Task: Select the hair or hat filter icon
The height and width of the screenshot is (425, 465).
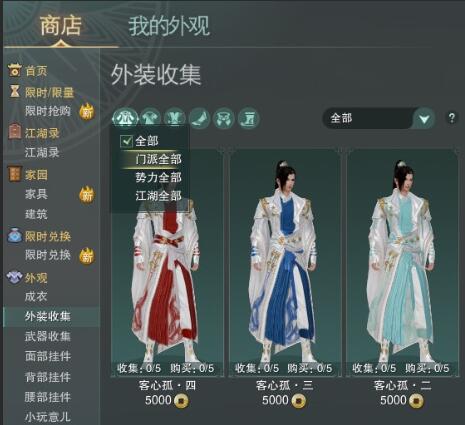Action: [200, 119]
